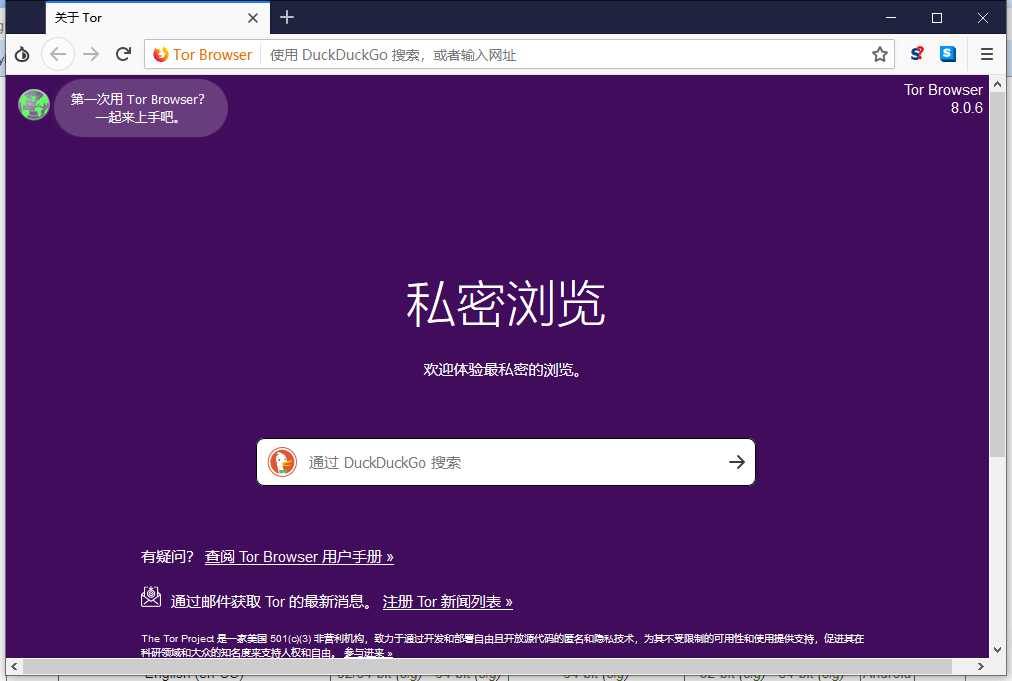Screen dimensions: 1012x681
Task: Submit search with the arrow button
Action: coord(736,462)
